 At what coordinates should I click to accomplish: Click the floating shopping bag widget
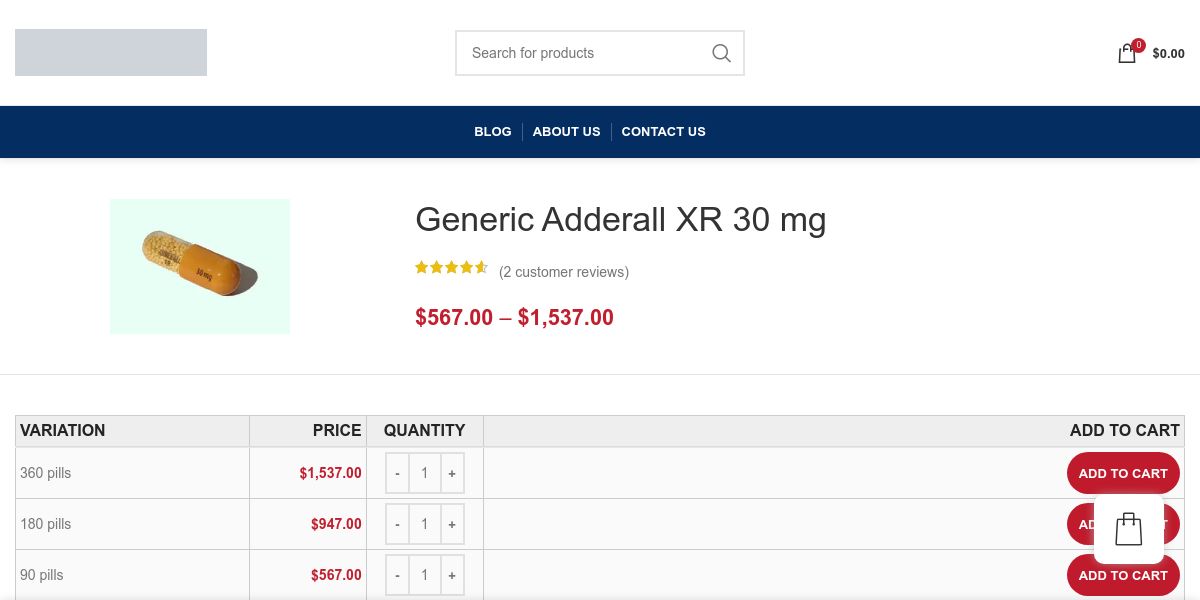tap(1128, 529)
